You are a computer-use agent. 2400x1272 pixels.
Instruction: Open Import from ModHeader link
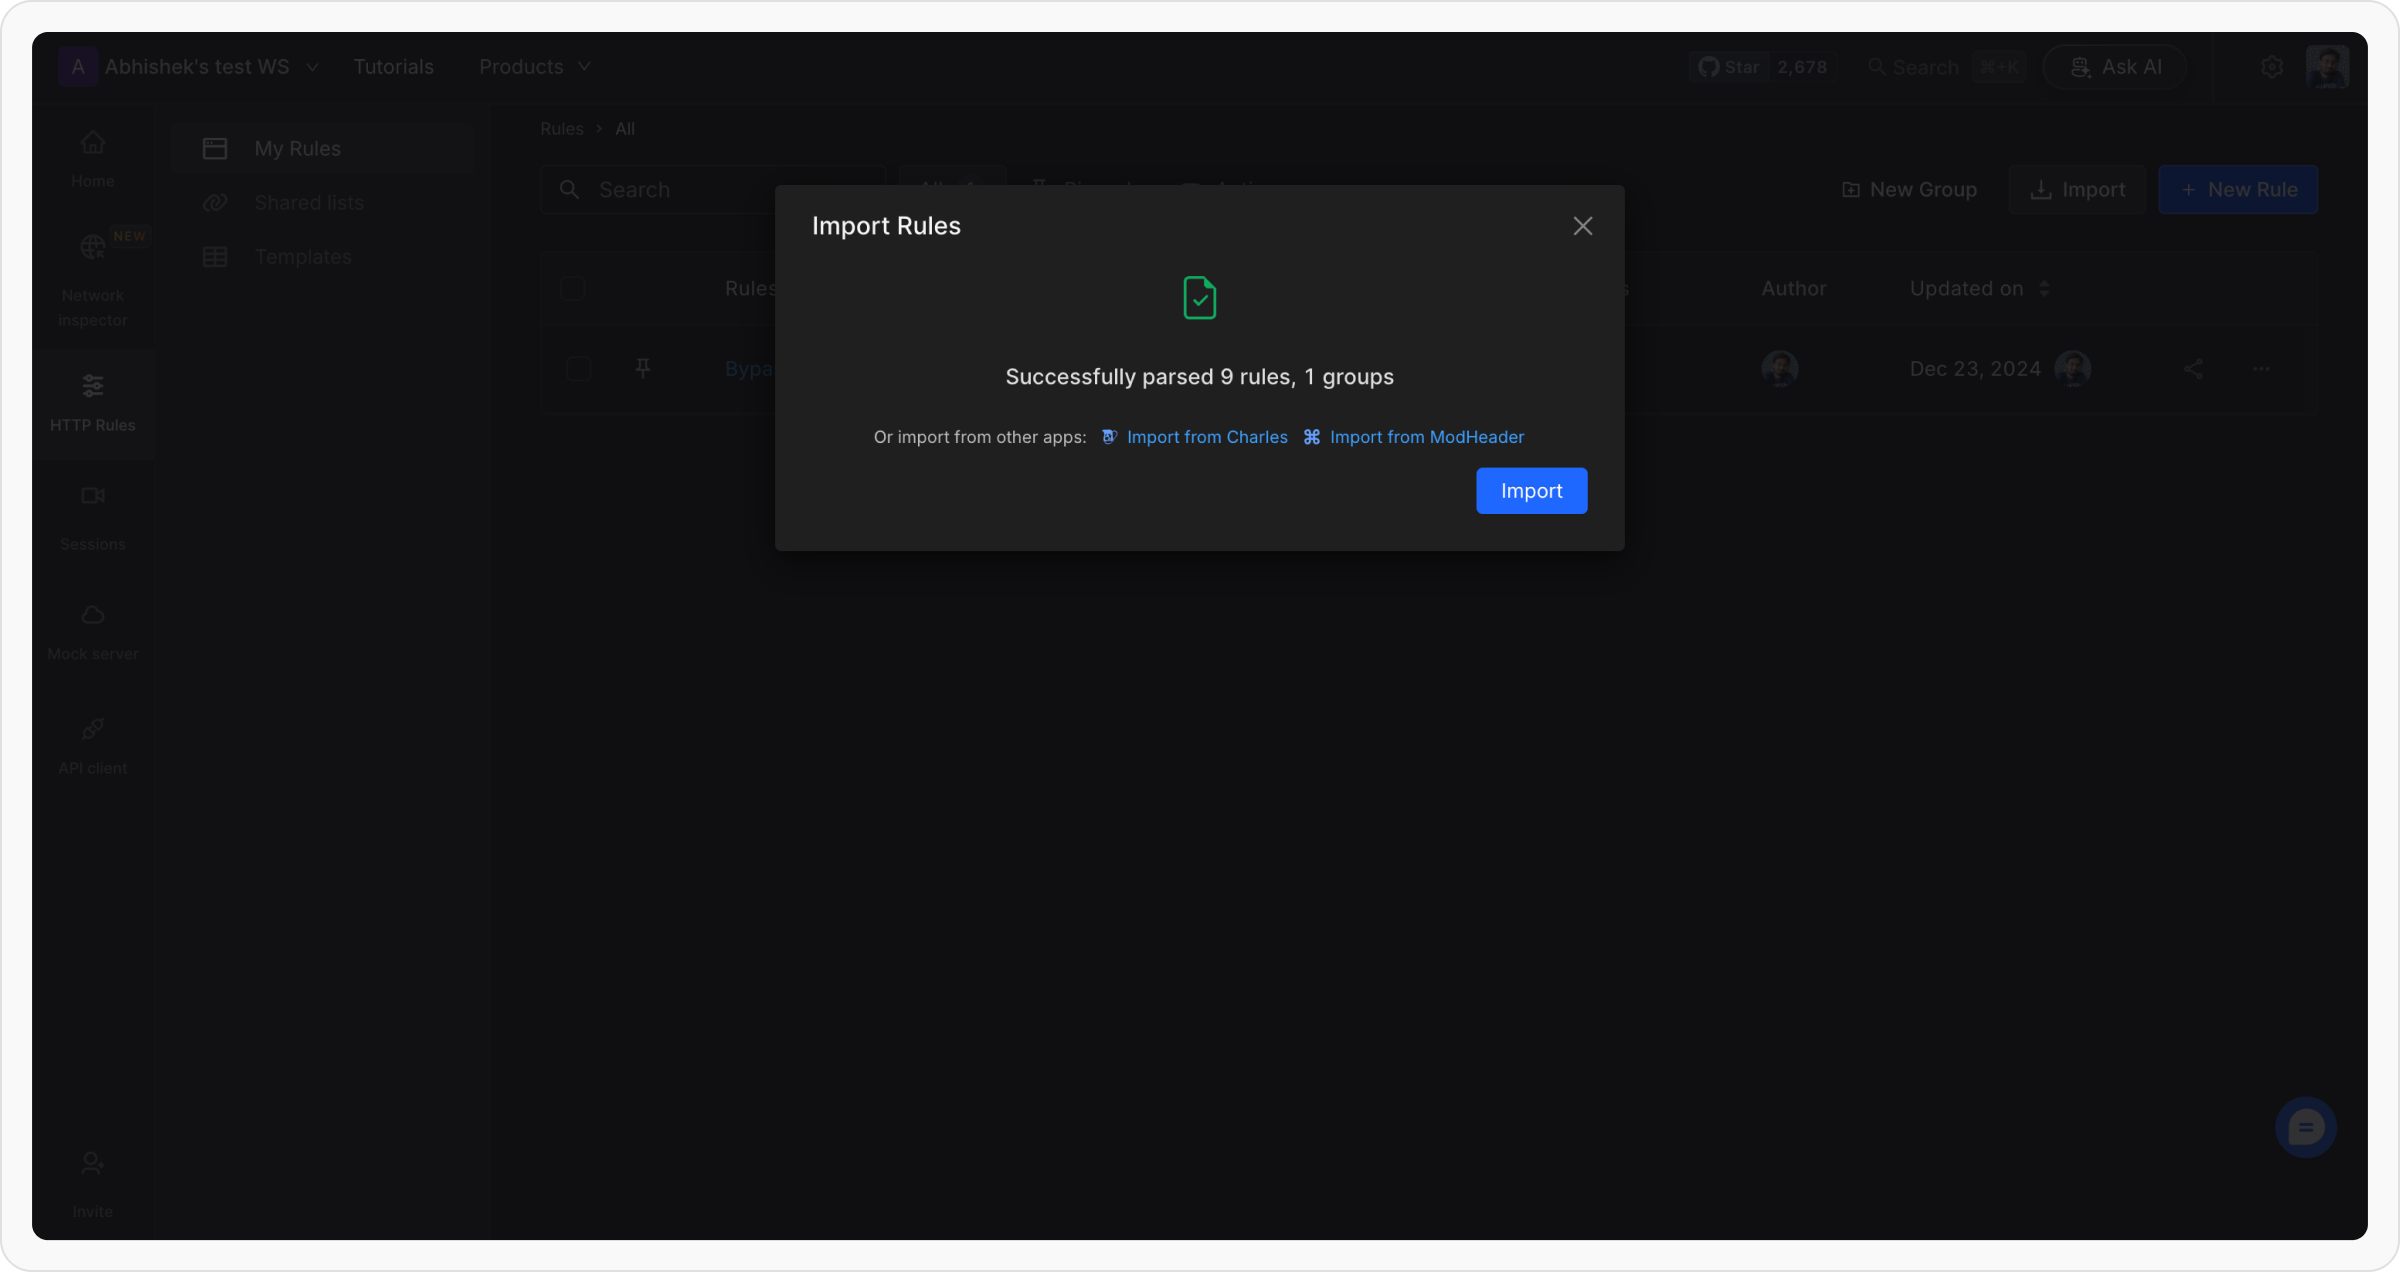tap(1426, 437)
